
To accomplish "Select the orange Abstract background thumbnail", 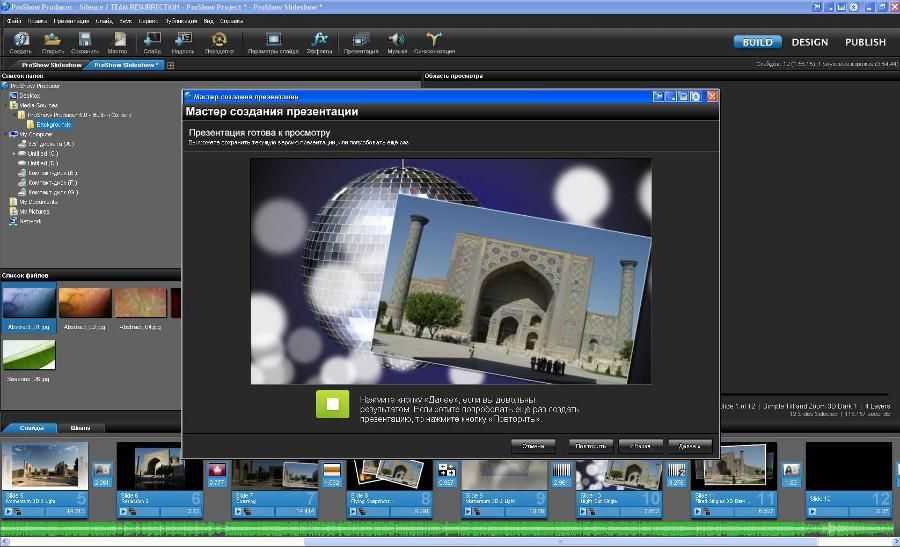I will (85, 302).
